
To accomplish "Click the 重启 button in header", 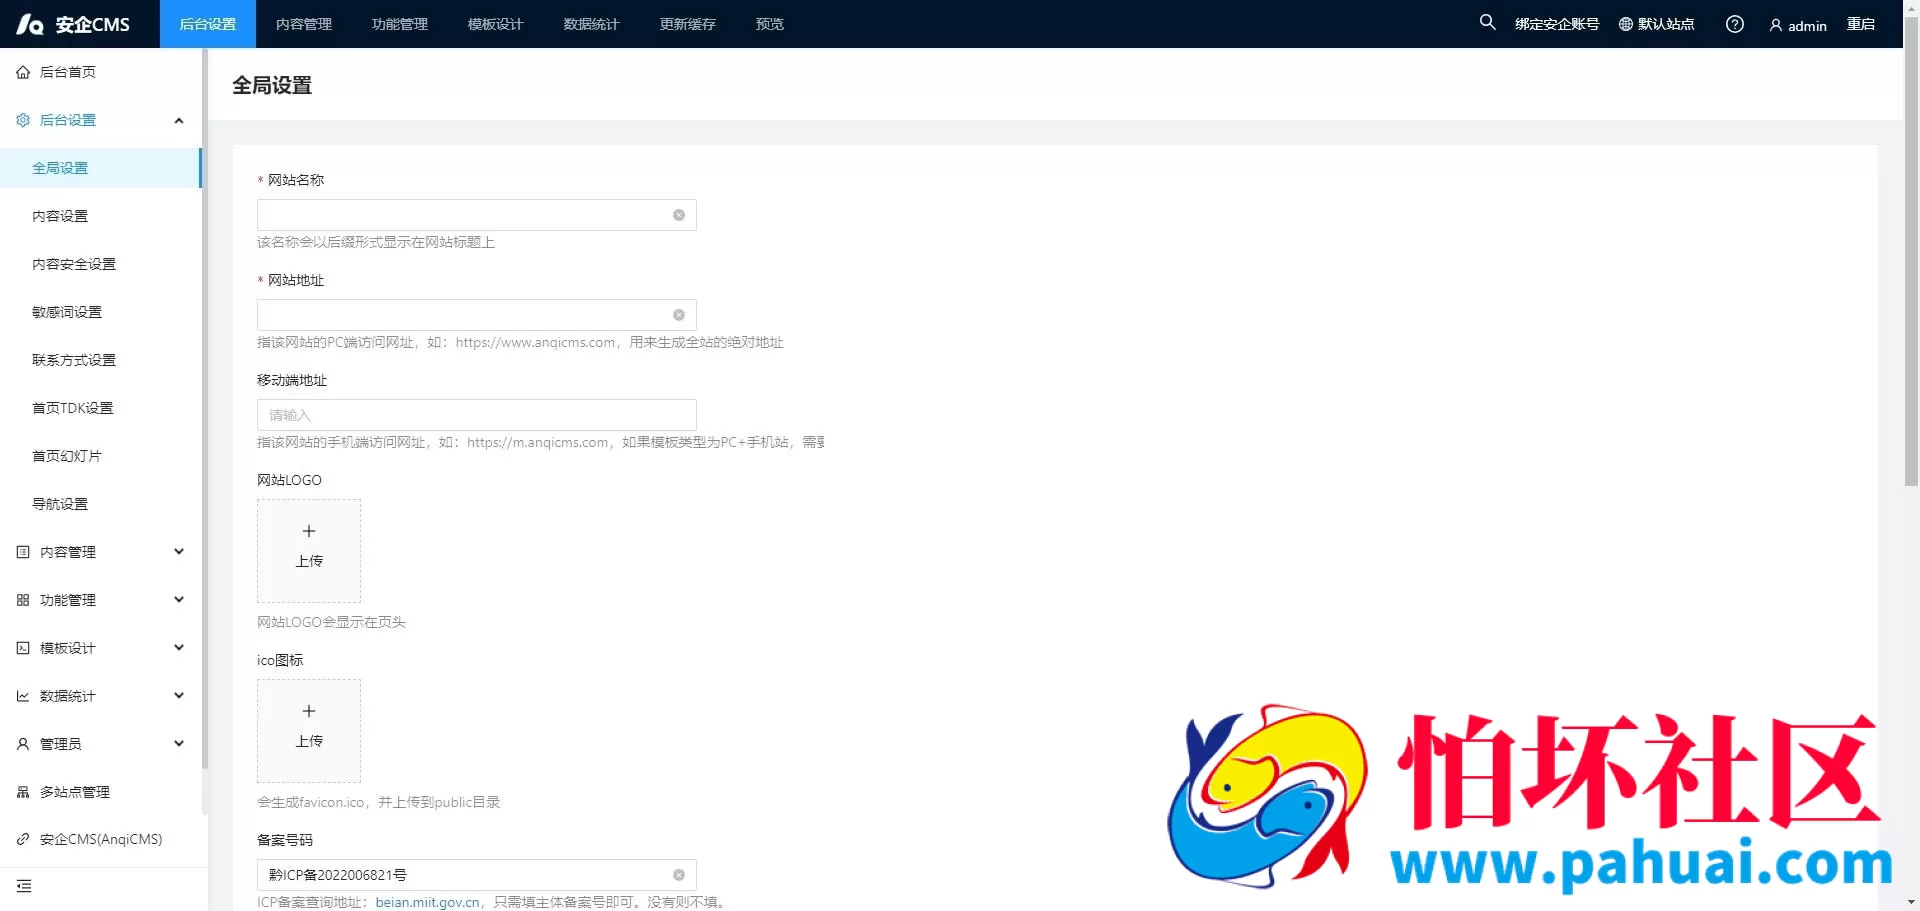I will click(1860, 24).
